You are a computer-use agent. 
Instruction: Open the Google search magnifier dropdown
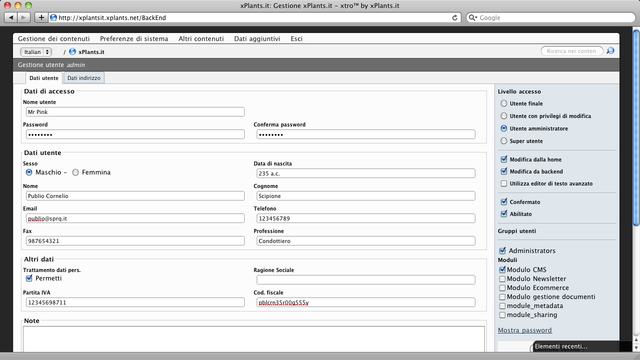[x=473, y=18]
